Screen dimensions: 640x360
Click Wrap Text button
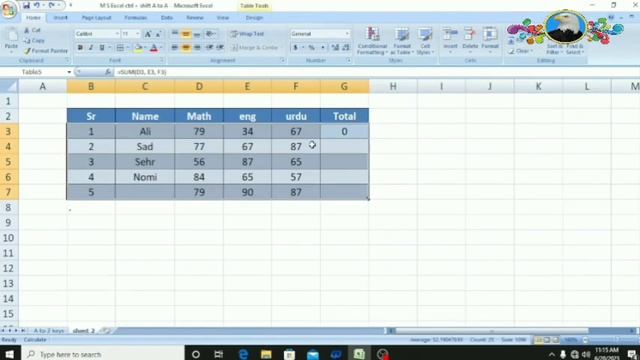click(x=247, y=34)
